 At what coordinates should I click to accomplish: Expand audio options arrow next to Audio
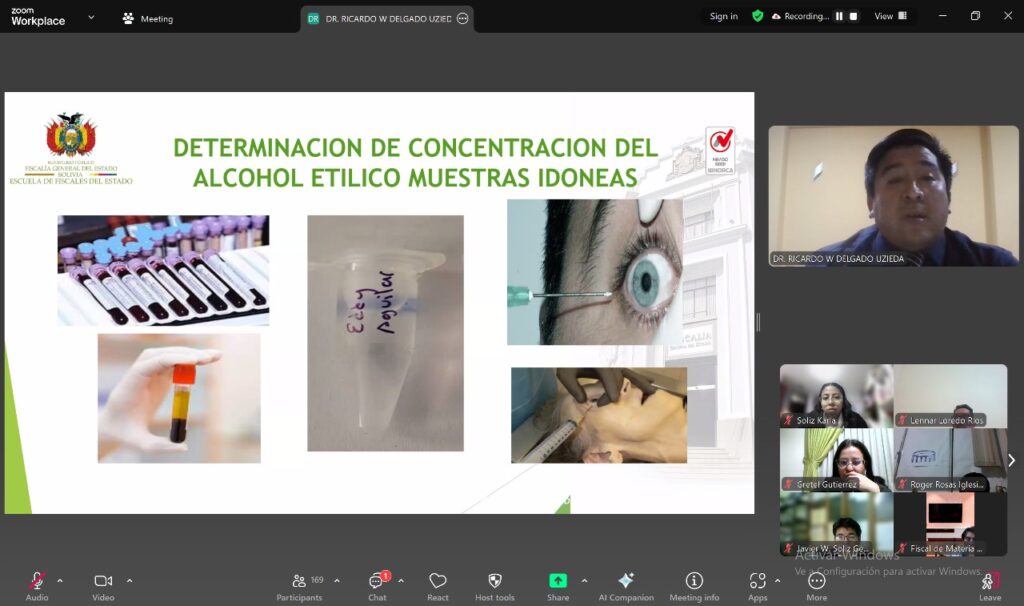coord(60,581)
